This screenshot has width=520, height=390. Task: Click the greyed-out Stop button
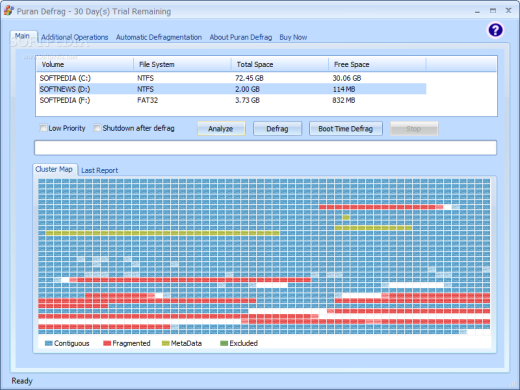[x=414, y=129]
